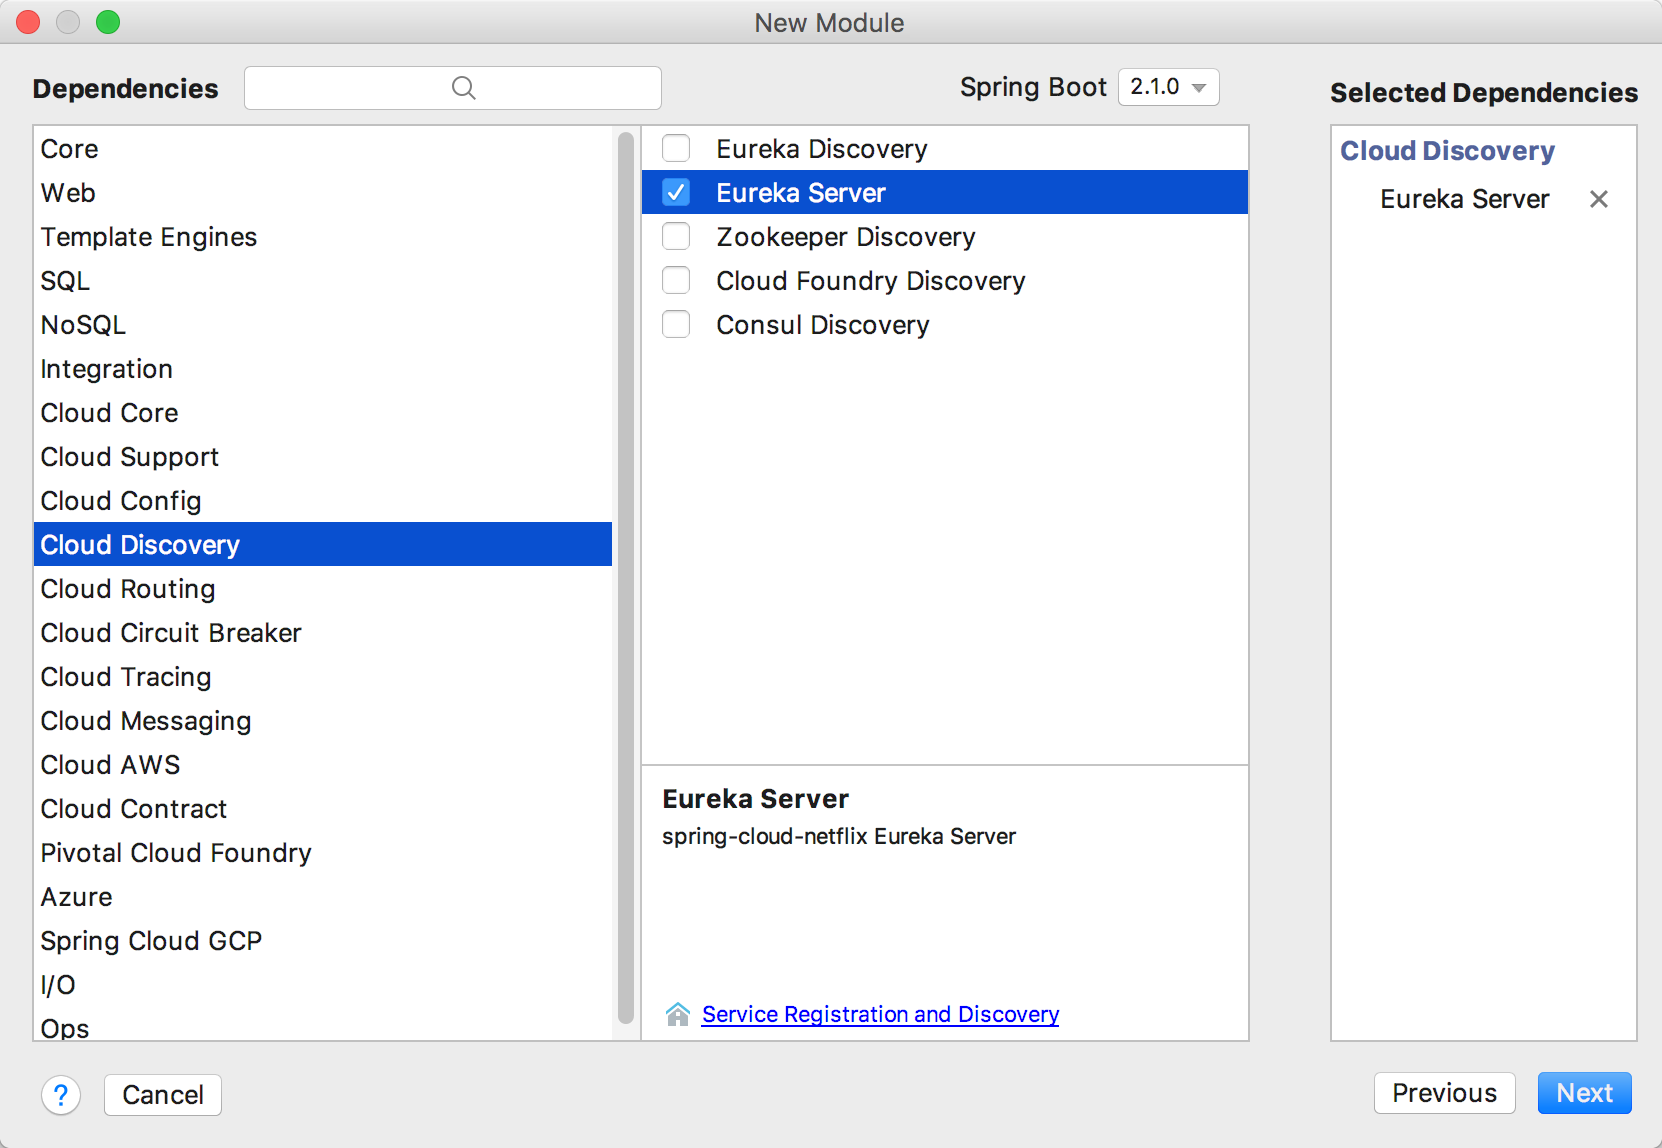Select the NoSQL category

tap(323, 325)
